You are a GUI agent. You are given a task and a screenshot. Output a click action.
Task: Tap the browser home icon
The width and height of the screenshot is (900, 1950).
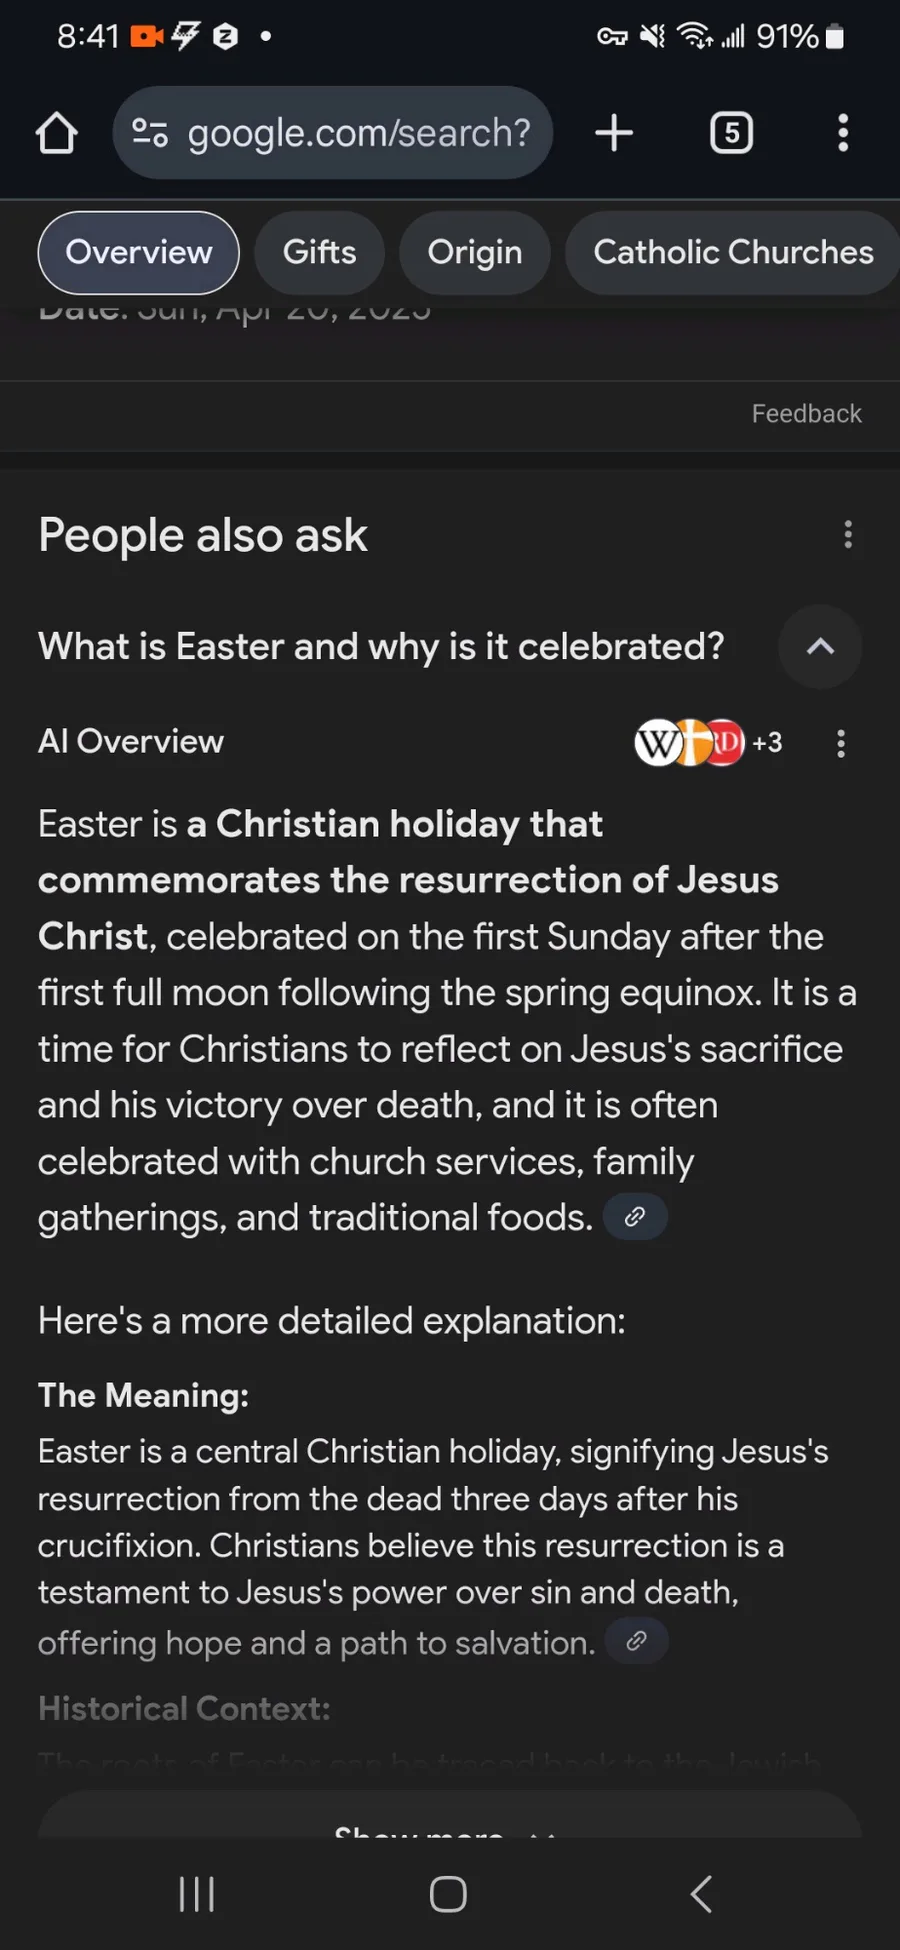tap(57, 133)
